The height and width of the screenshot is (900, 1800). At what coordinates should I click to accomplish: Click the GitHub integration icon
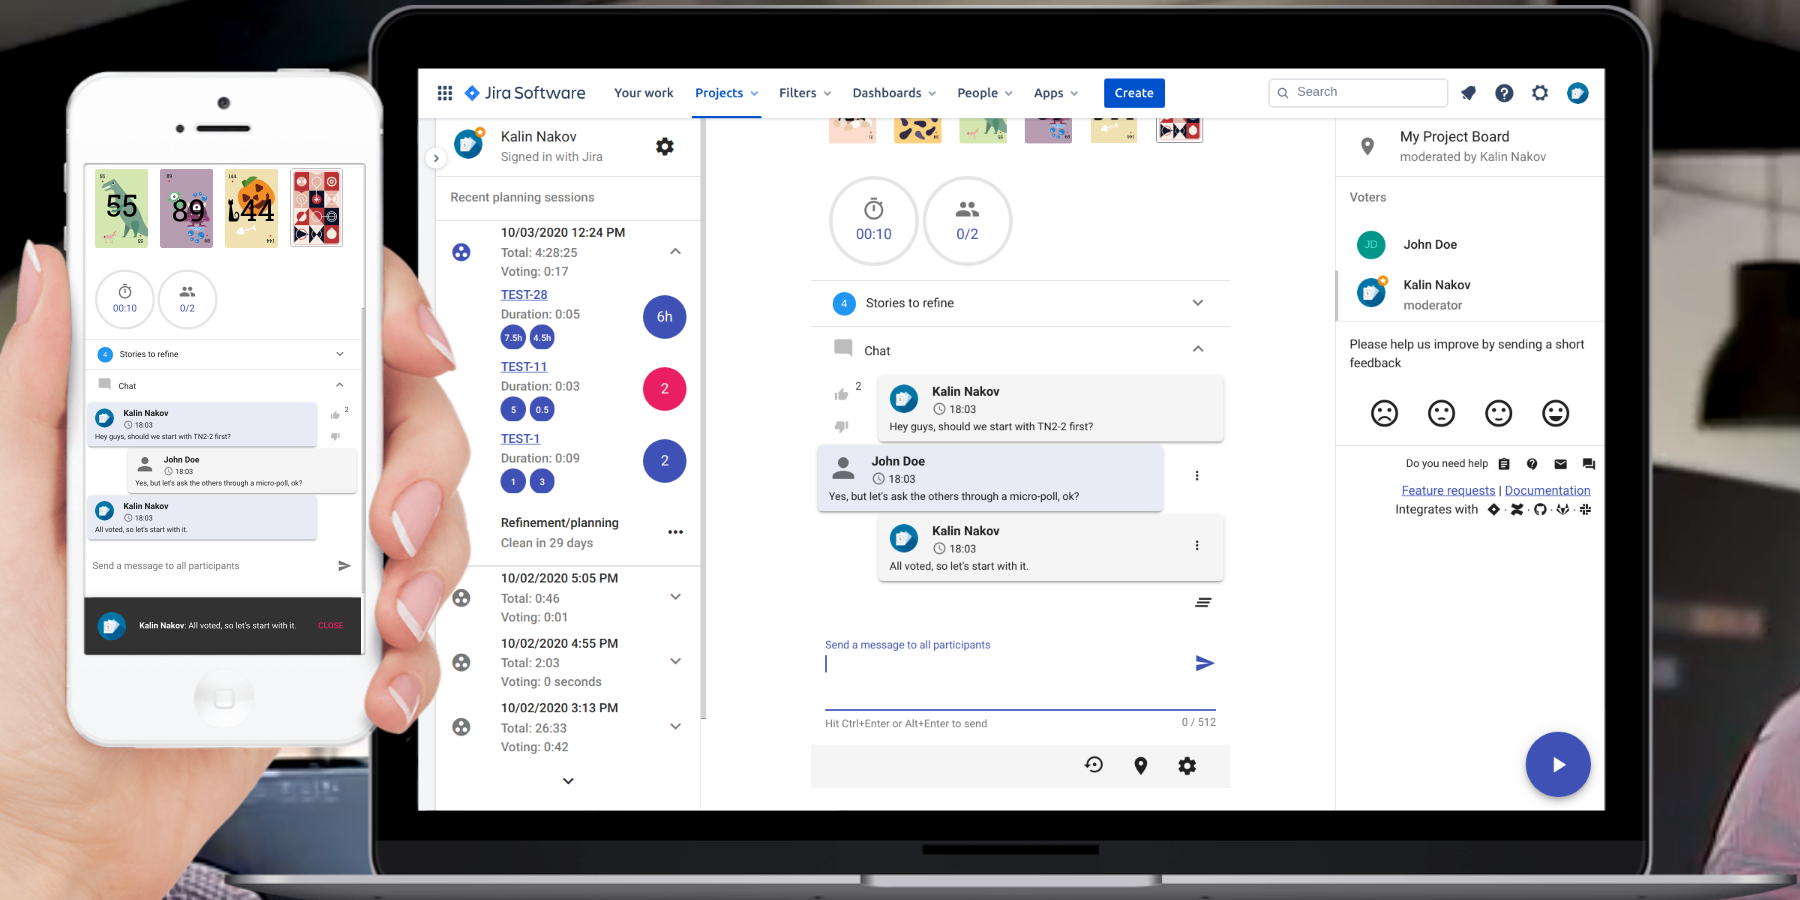(1540, 509)
